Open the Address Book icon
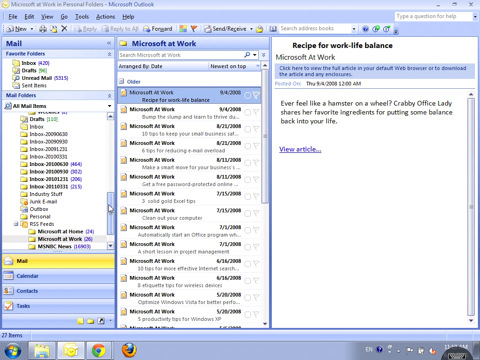 click(273, 29)
